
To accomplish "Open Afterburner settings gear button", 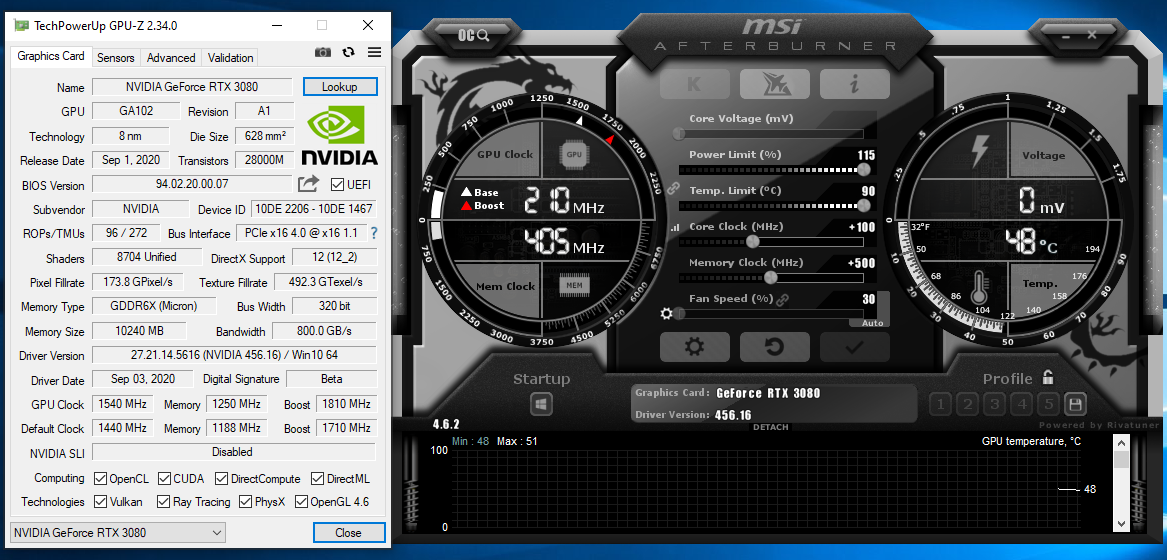I will (x=694, y=346).
